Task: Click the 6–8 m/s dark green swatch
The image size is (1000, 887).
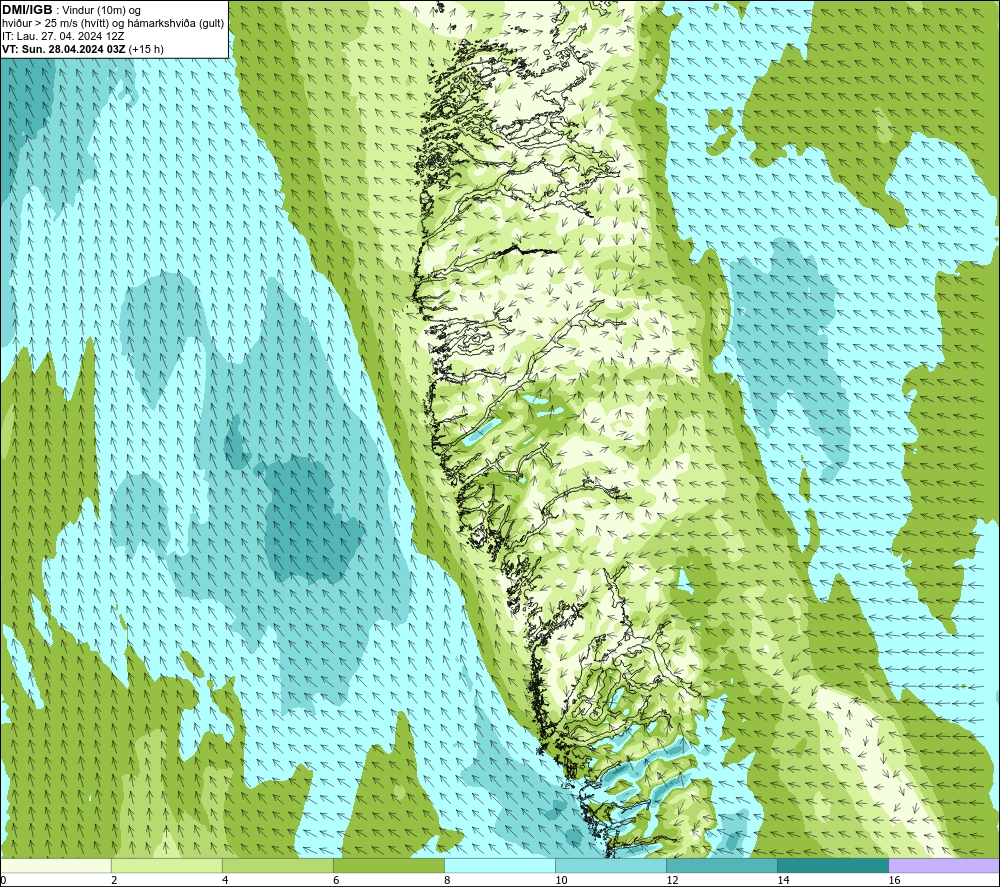Action: point(389,865)
